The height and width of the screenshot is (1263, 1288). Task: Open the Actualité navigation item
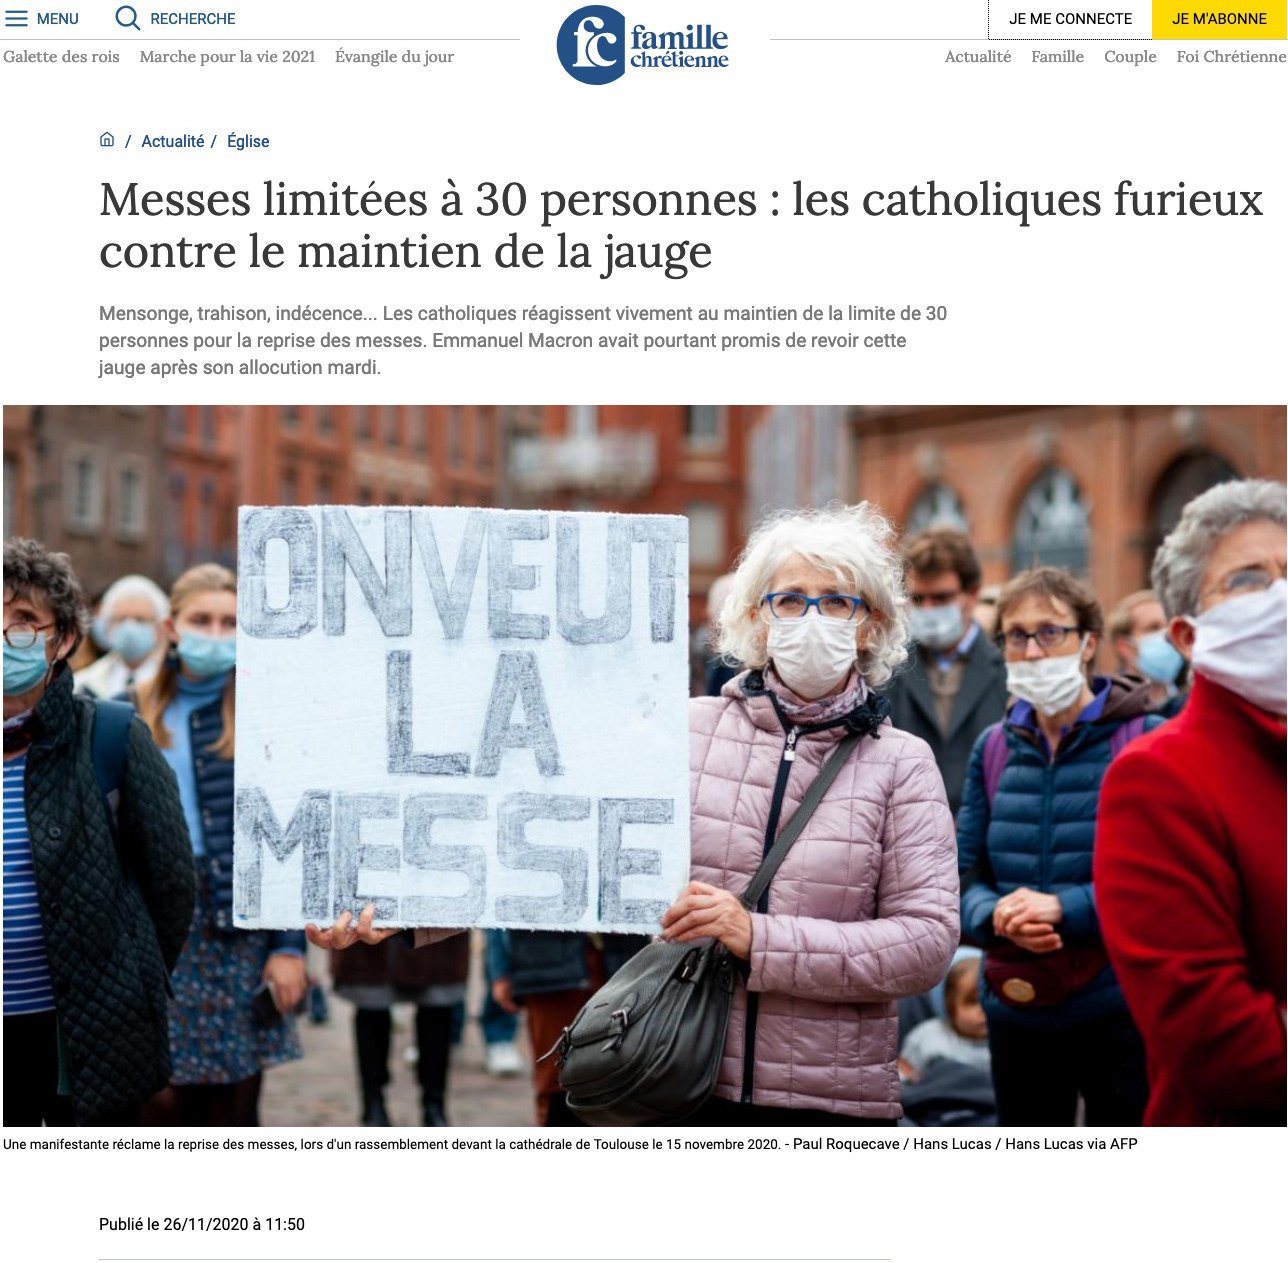(978, 56)
